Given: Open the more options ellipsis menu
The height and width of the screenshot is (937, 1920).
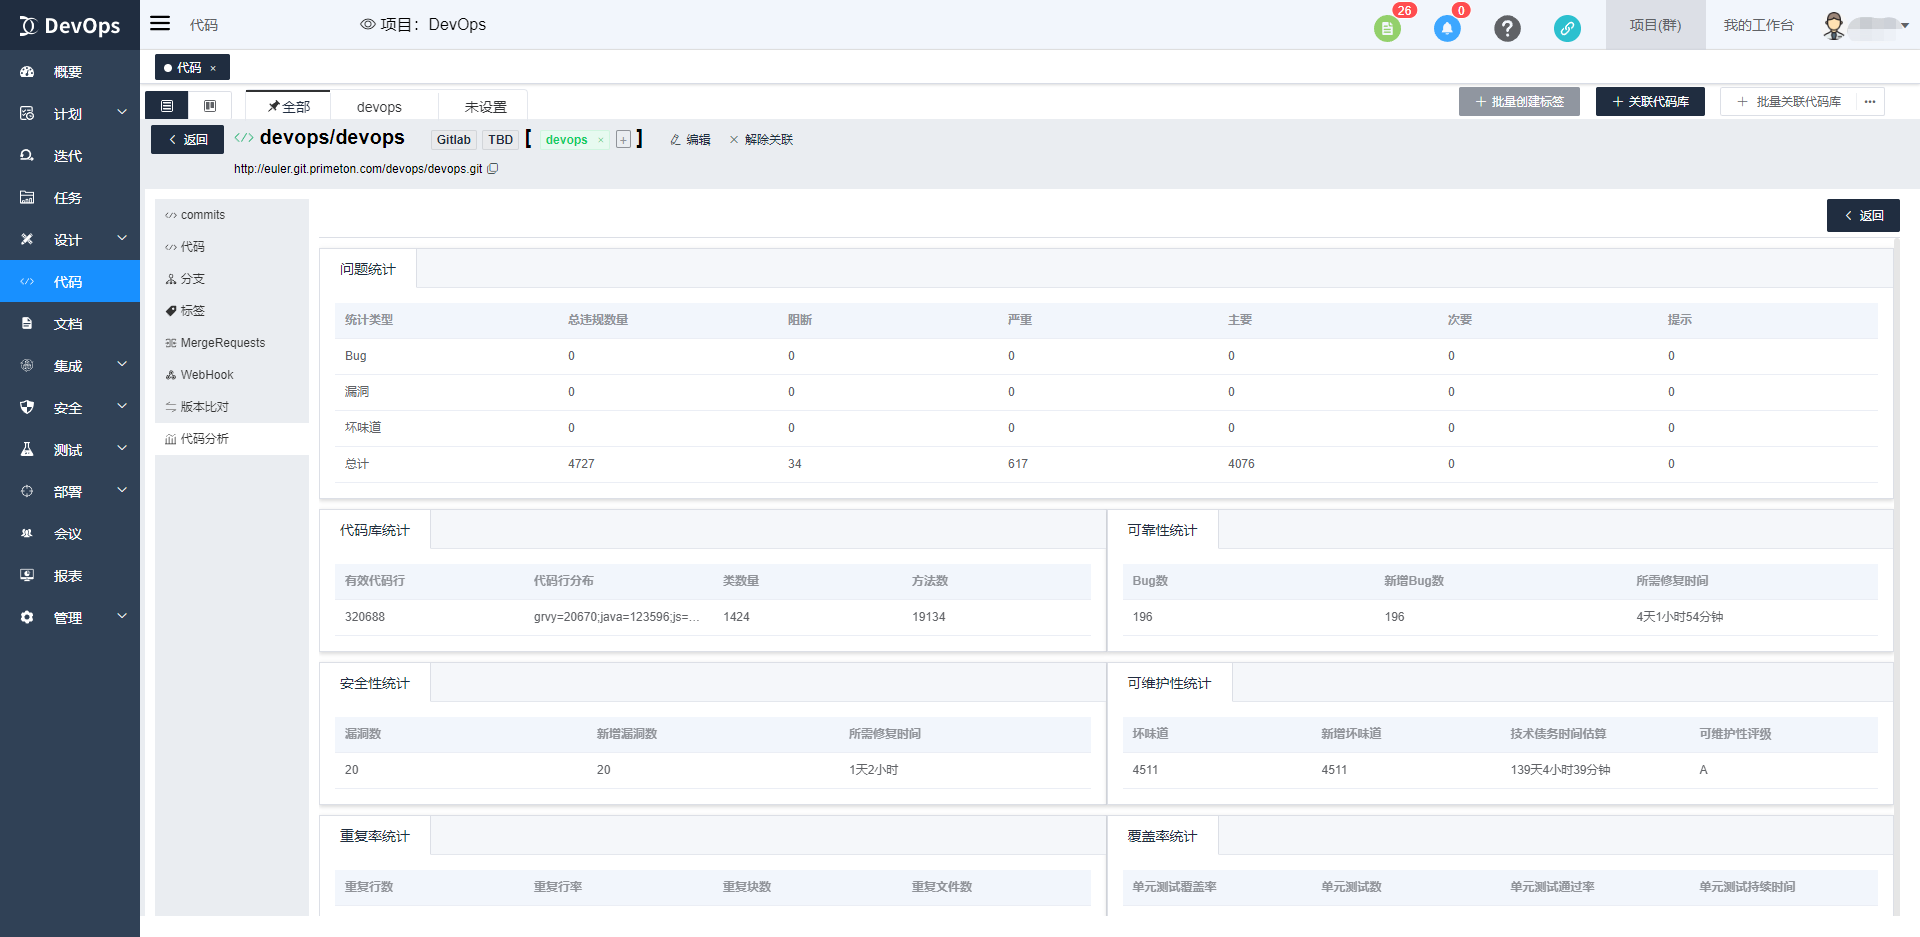Looking at the screenshot, I should (x=1870, y=102).
